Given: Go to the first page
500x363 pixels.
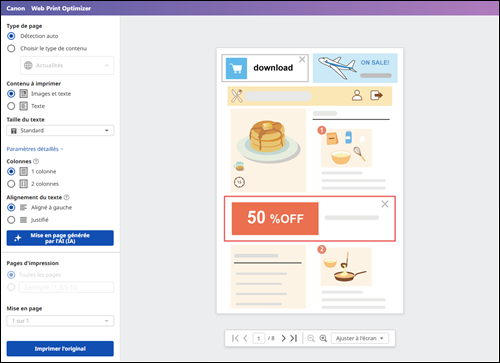Looking at the screenshot, I should tap(235, 338).
